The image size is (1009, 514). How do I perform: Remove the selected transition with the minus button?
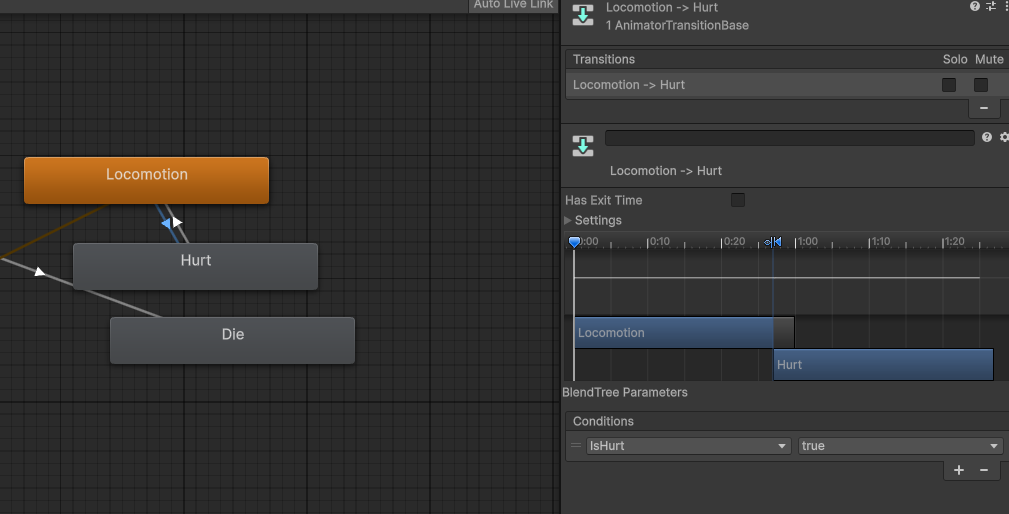pos(983,108)
